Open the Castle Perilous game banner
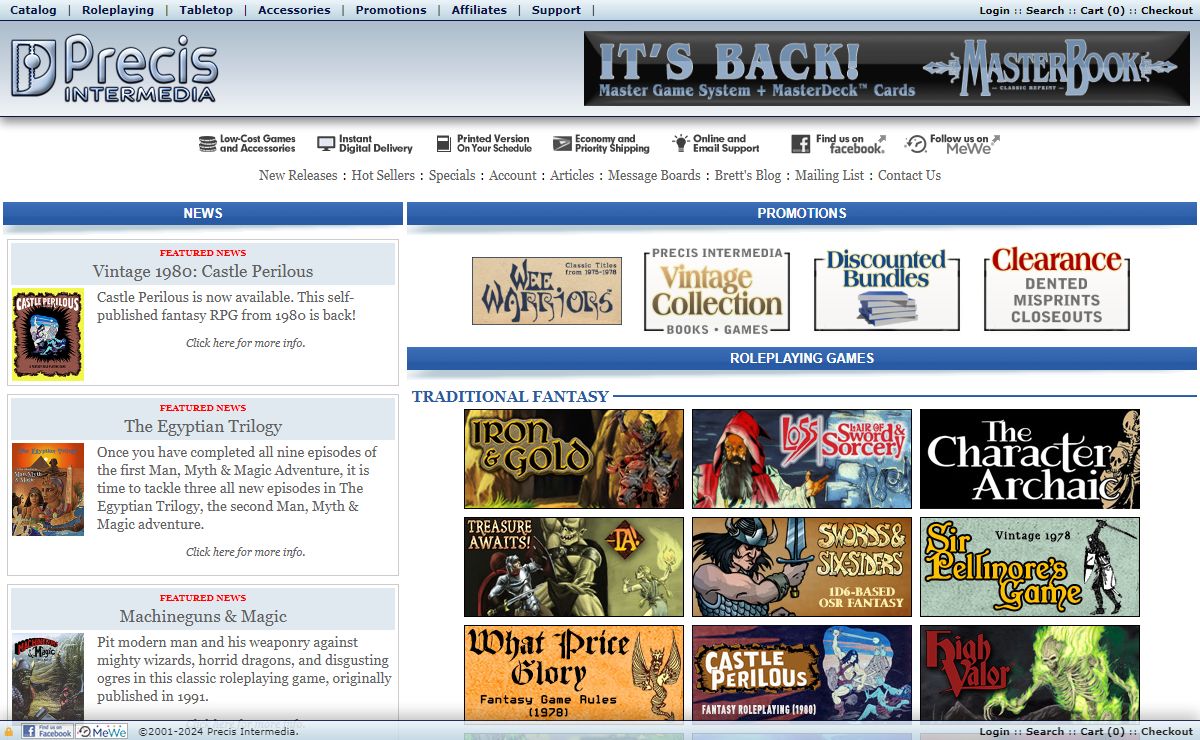This screenshot has width=1200, height=740. pos(802,673)
